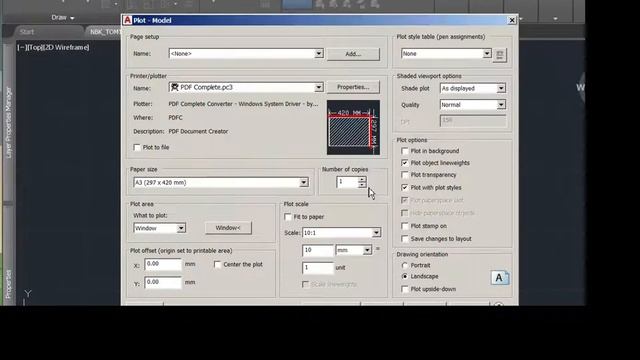
Task: Click the 2D Wireframe viewport label
Action: click(66, 47)
